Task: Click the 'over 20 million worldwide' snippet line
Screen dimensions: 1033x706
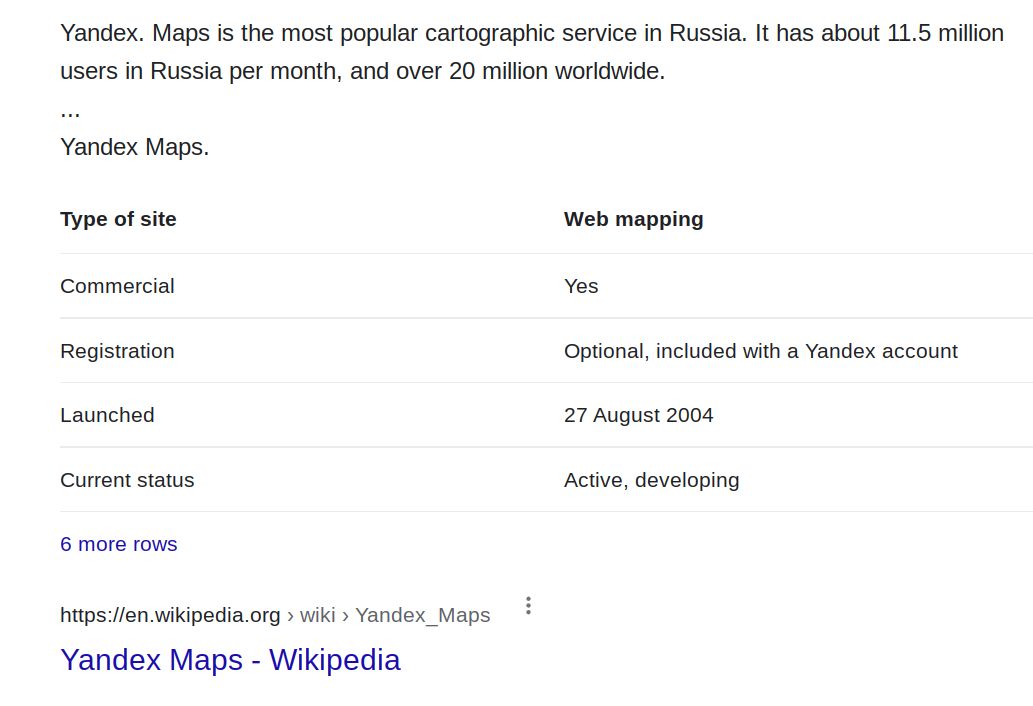Action: coord(362,71)
